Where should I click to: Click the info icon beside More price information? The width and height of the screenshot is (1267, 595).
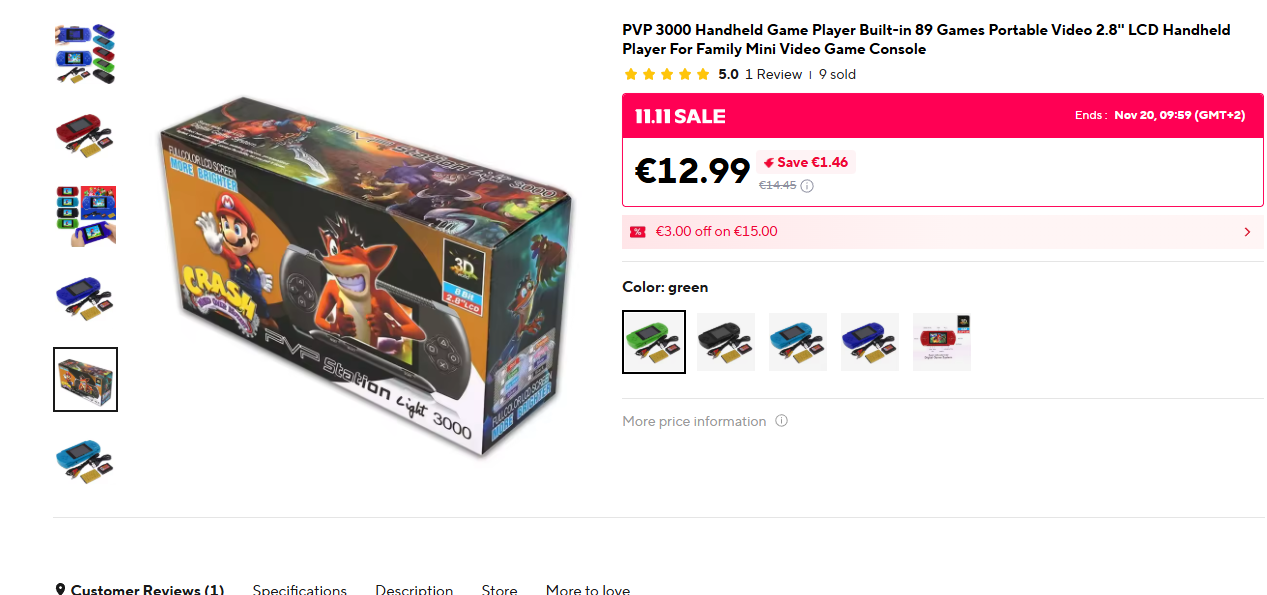[x=782, y=421]
